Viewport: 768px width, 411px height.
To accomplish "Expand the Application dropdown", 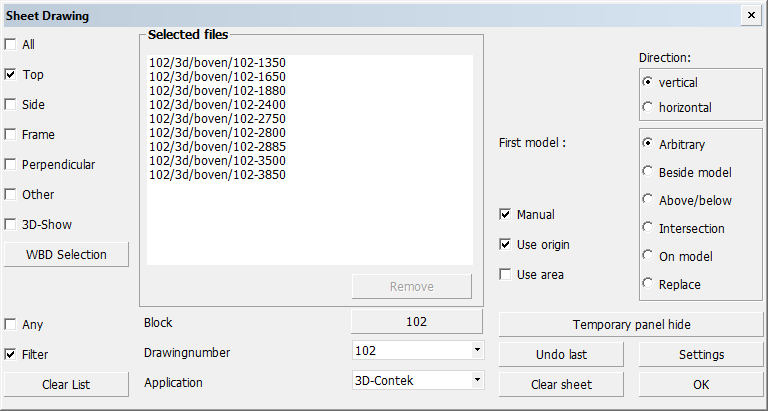I will point(477,381).
